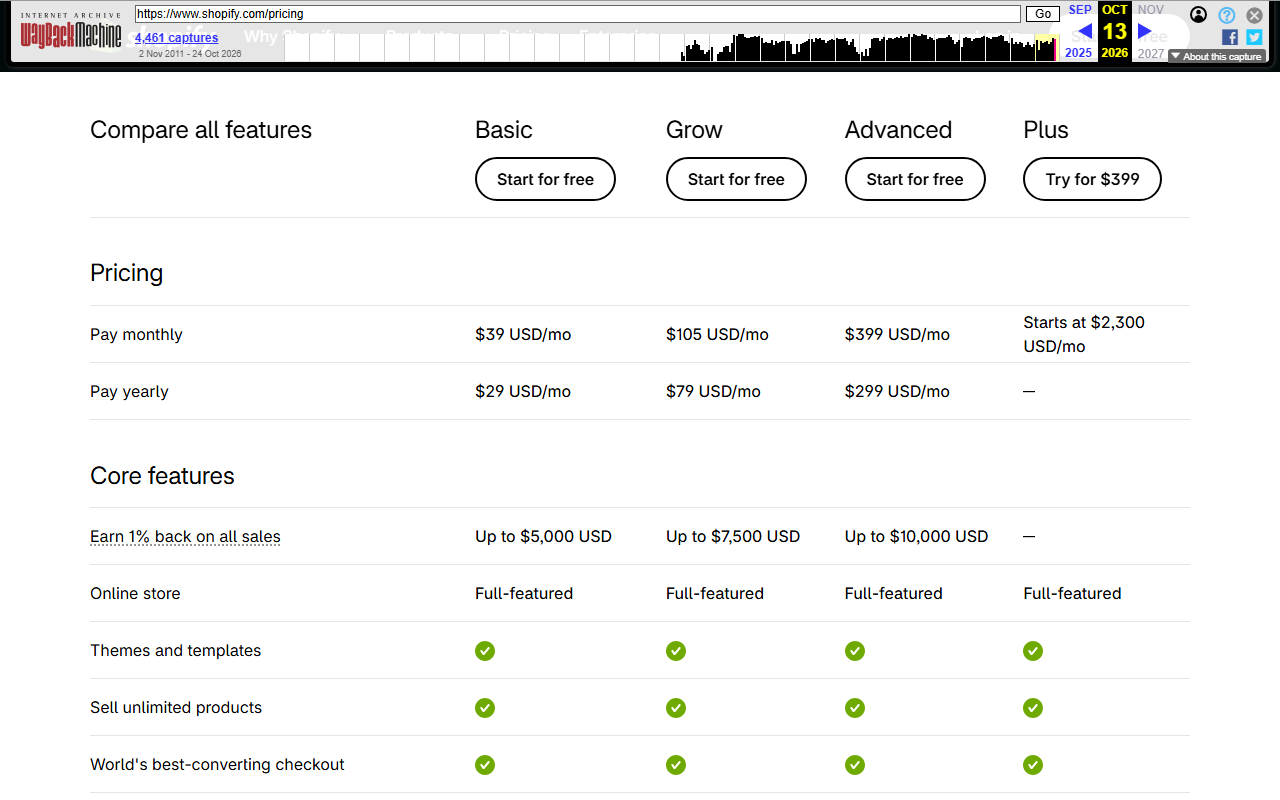This screenshot has width=1280, height=800.
Task: Jump to the SEP month capture
Action: pos(1080,10)
